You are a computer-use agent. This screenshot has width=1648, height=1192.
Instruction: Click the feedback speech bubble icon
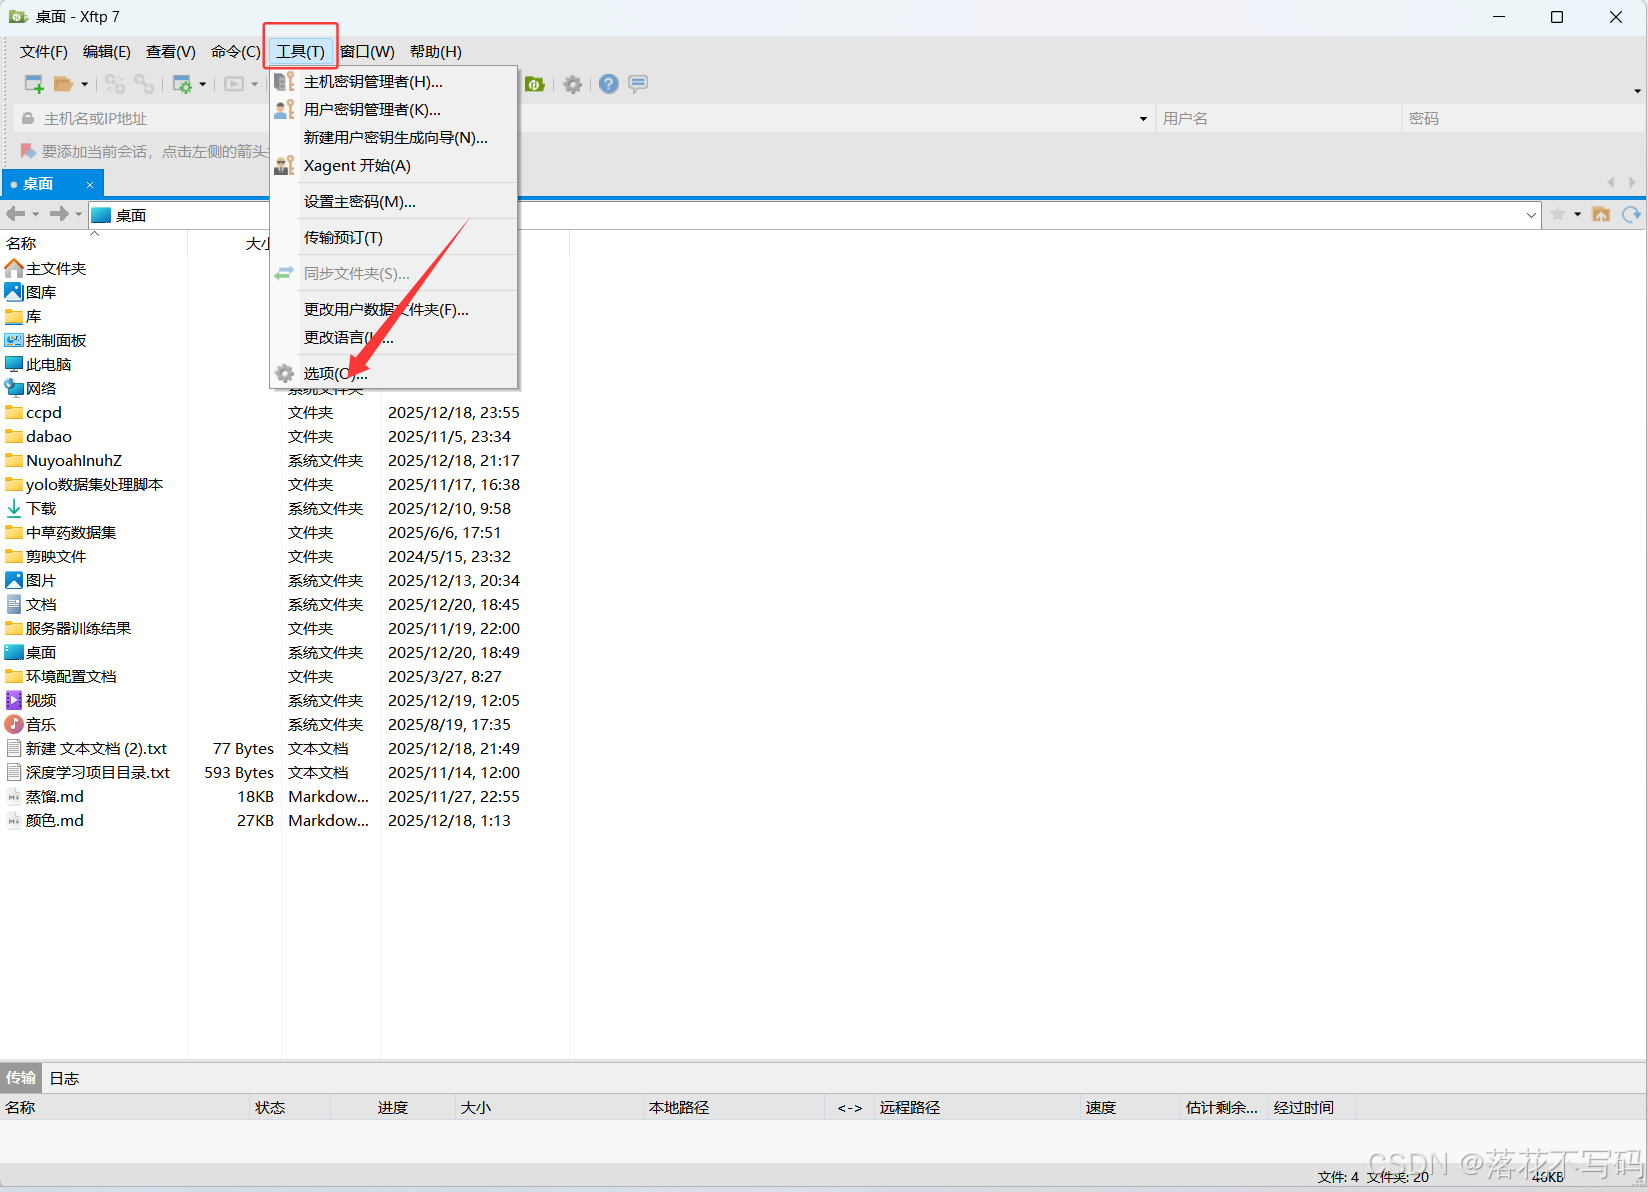(638, 84)
